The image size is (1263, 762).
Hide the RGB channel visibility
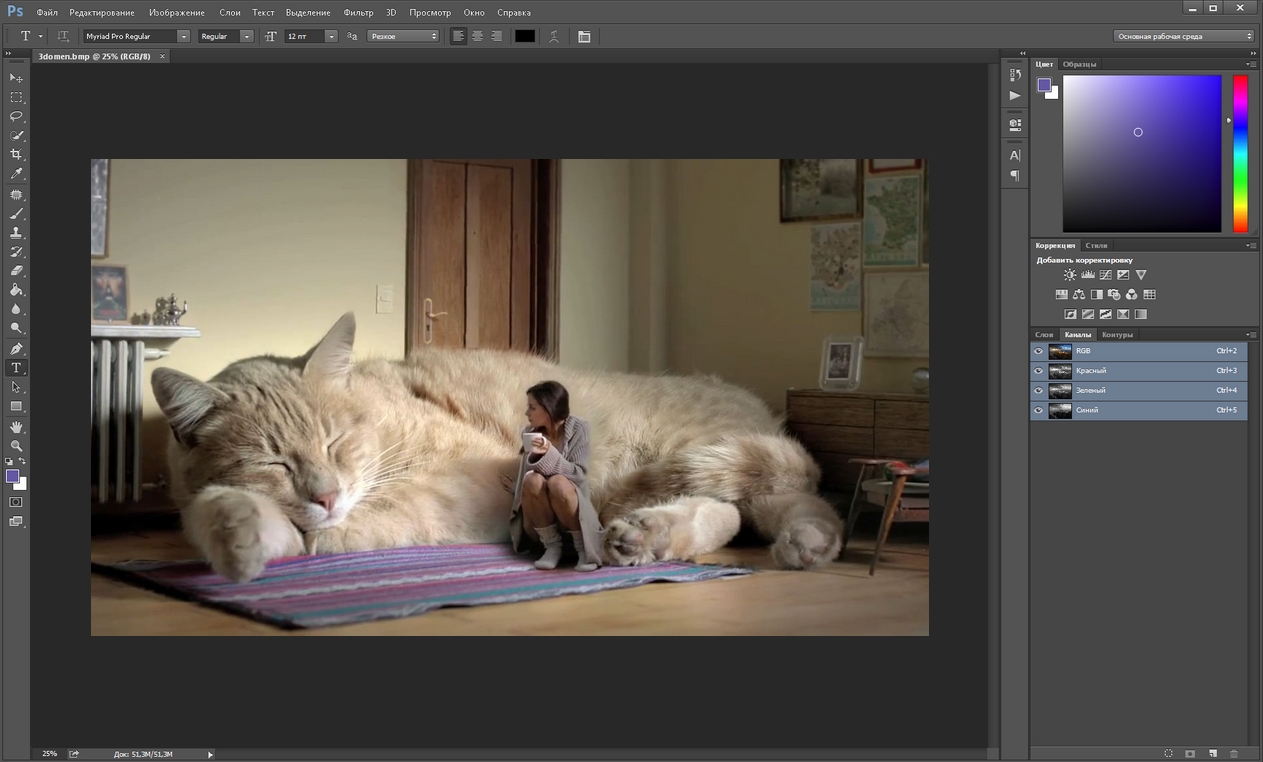coord(1038,352)
